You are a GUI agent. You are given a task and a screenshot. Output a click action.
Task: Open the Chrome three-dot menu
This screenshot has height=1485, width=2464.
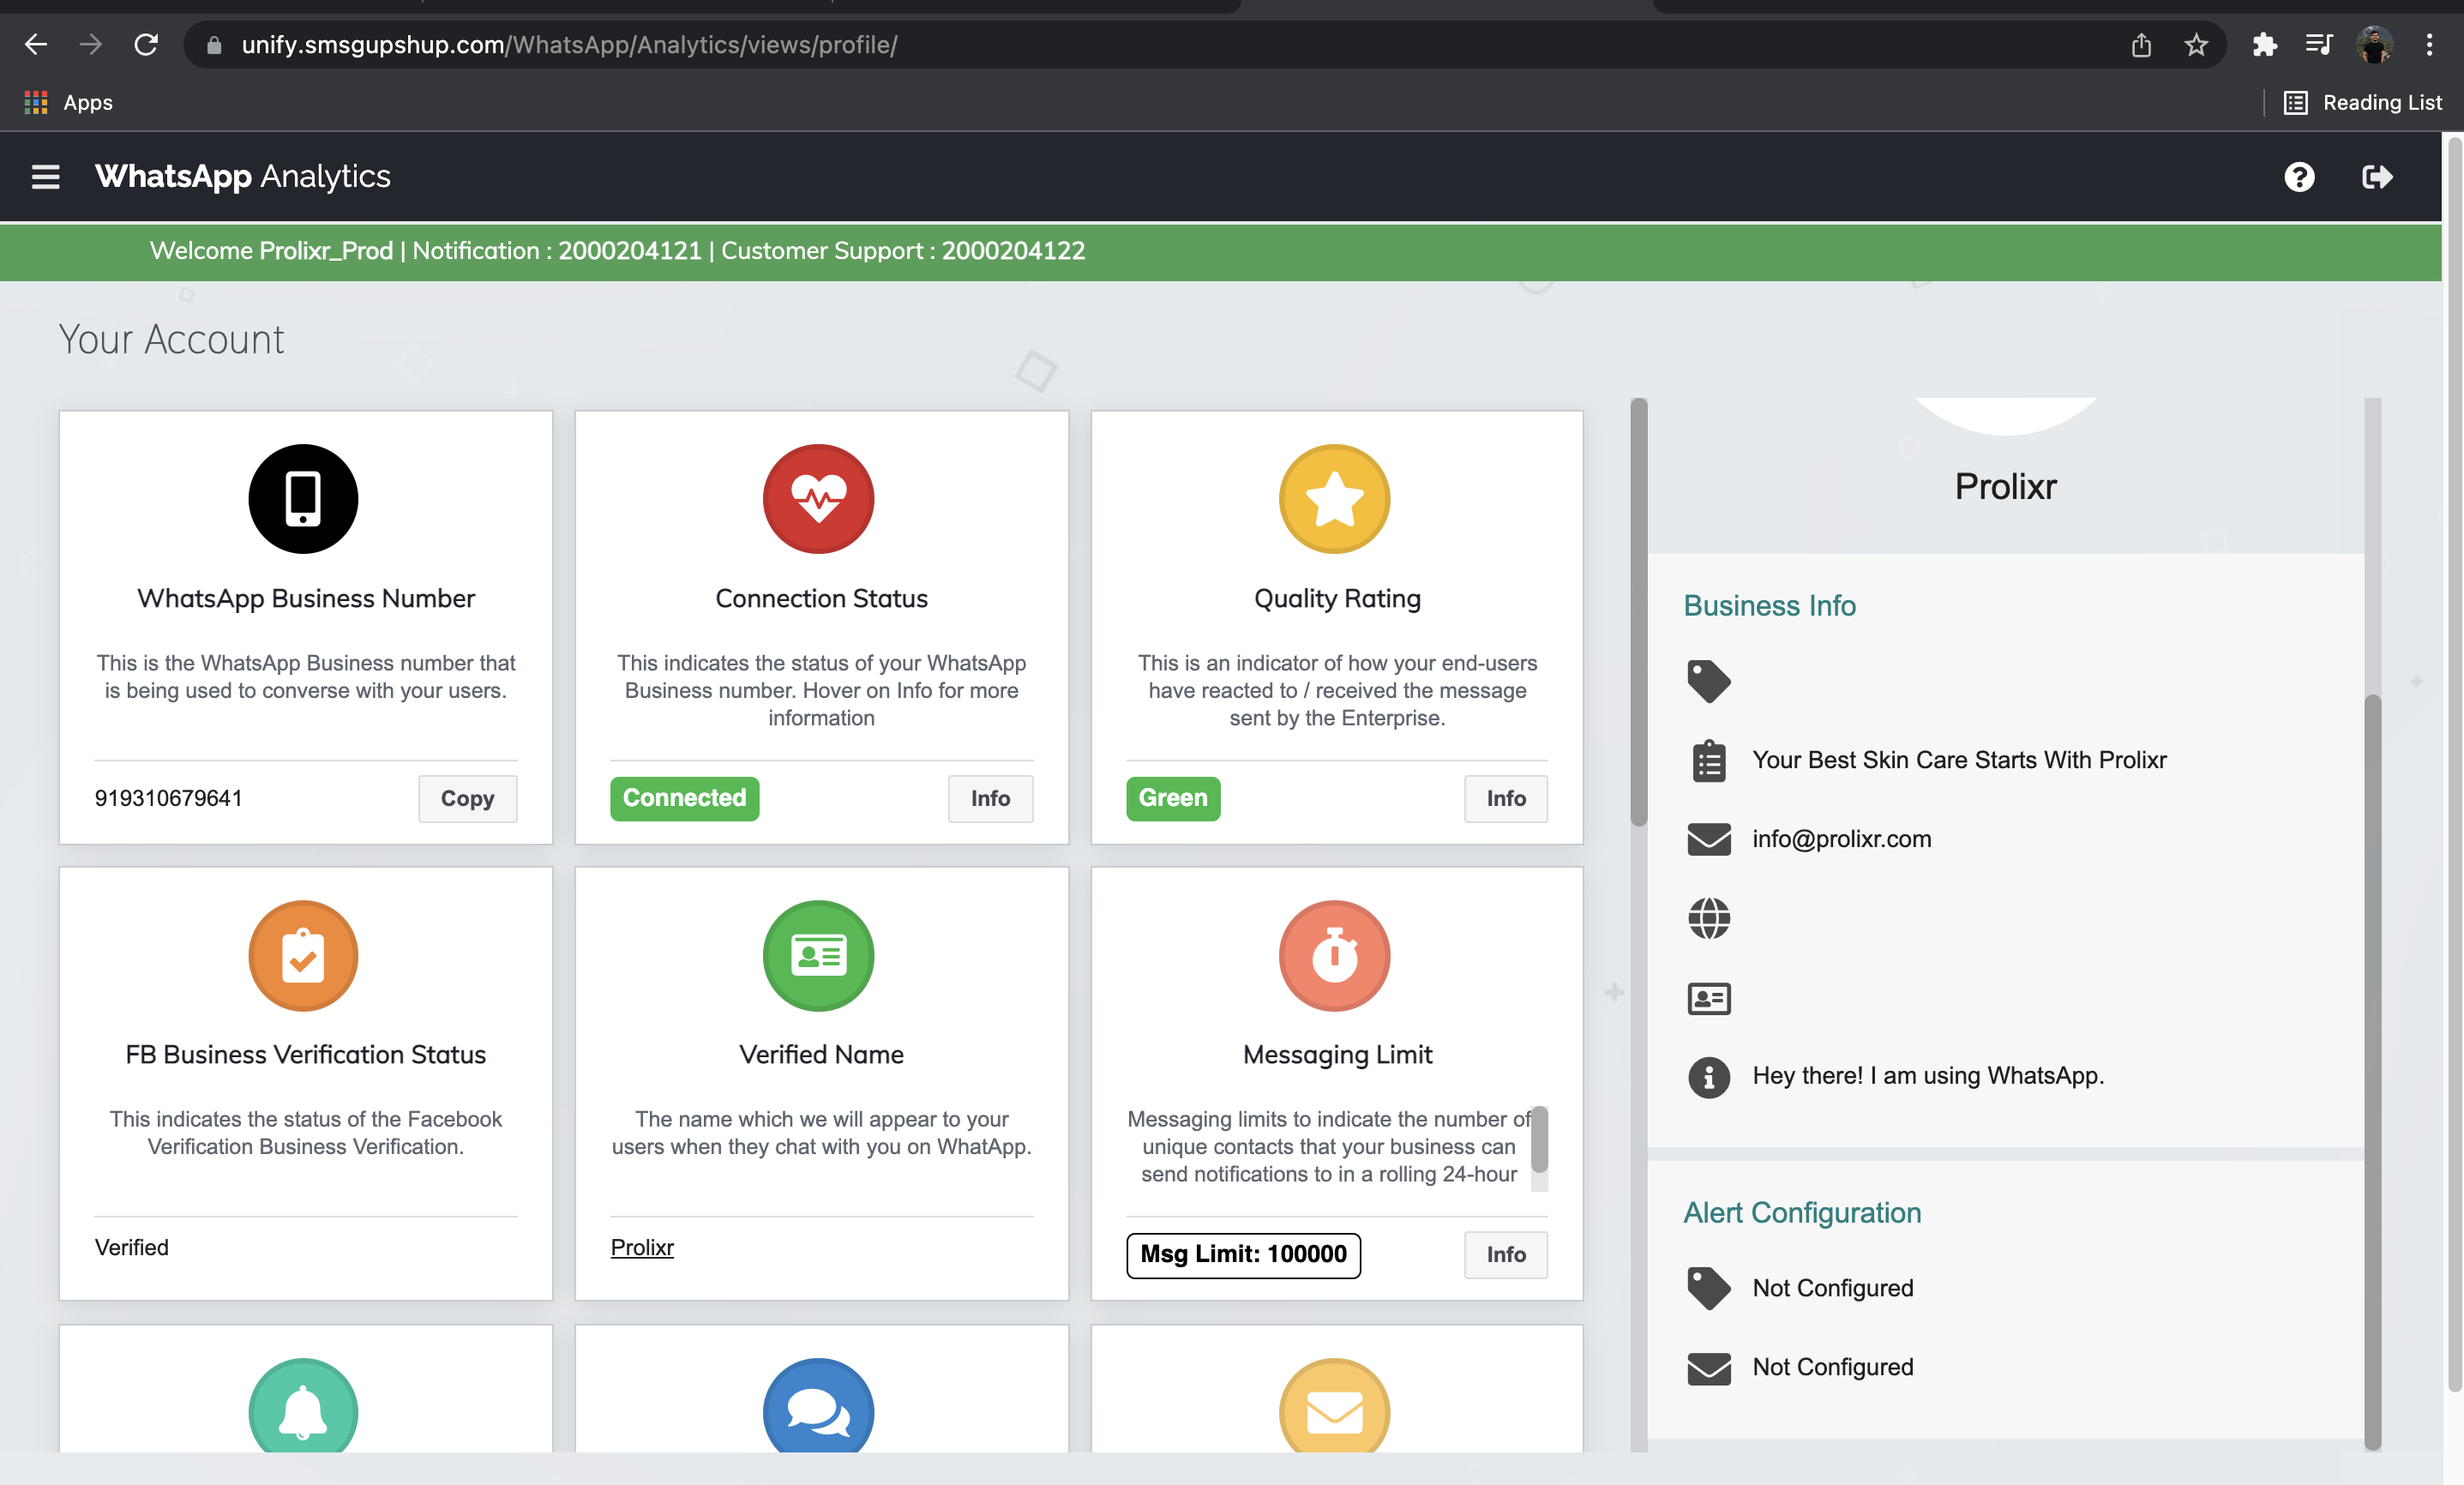click(2429, 45)
